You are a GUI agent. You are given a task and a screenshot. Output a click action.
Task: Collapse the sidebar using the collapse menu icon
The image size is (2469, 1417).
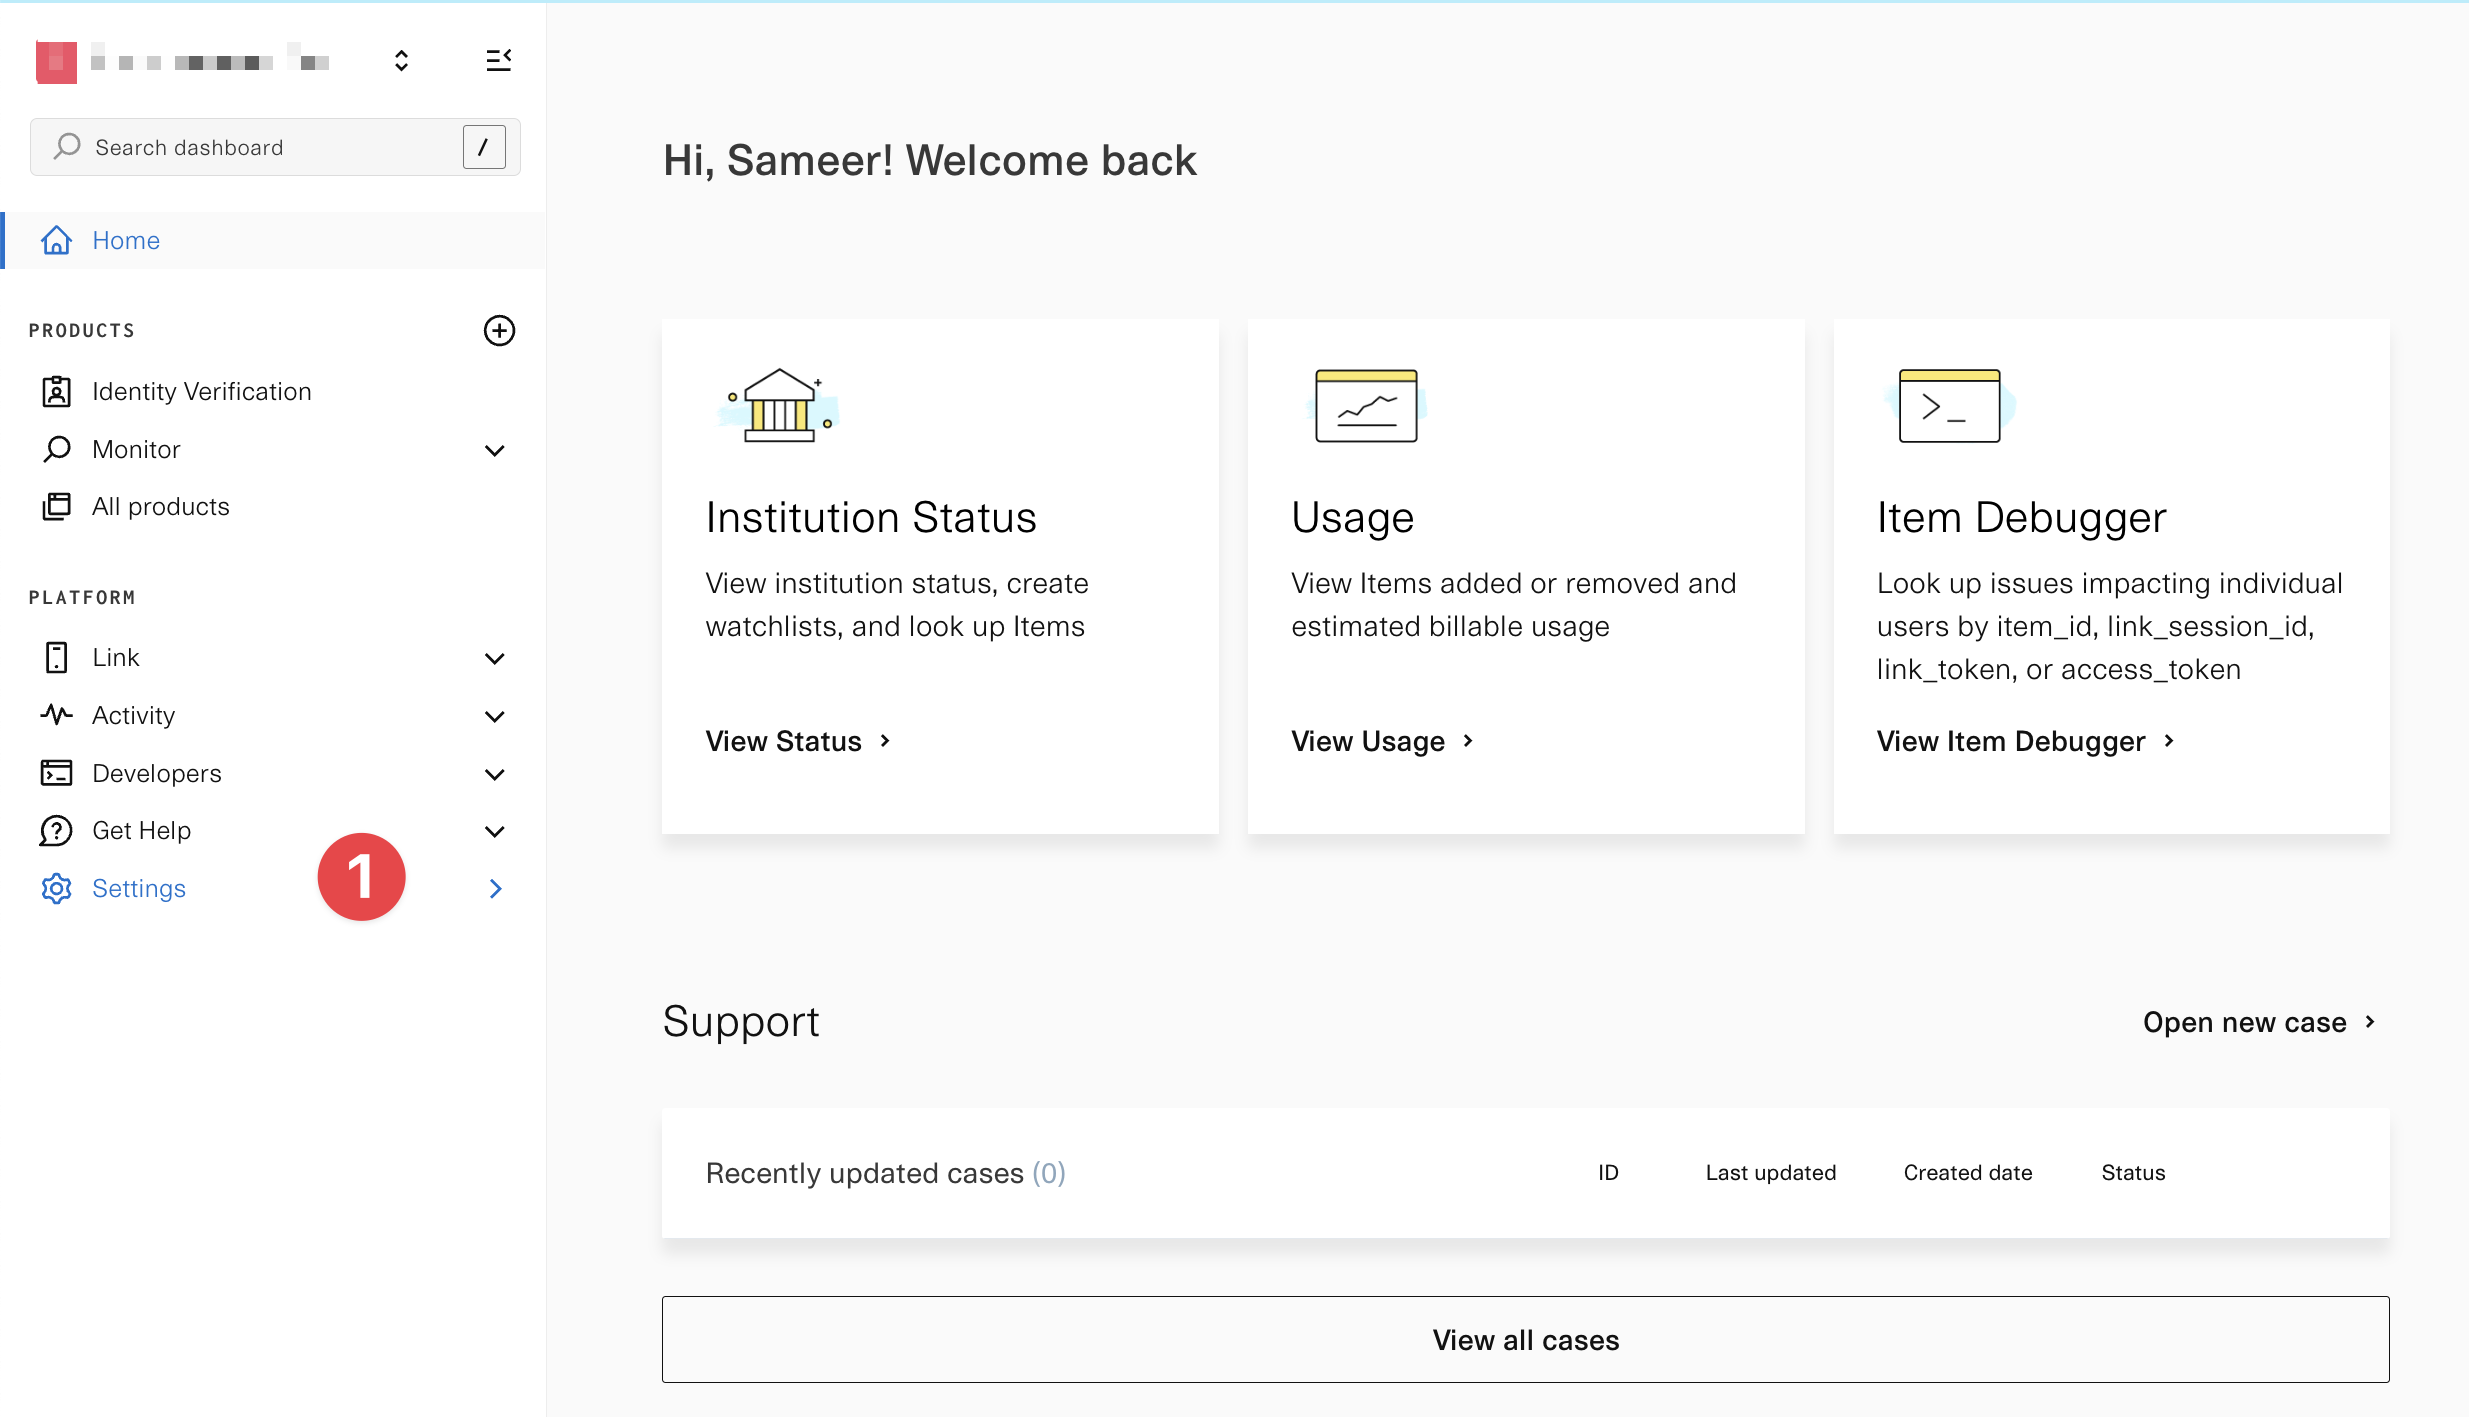(498, 61)
